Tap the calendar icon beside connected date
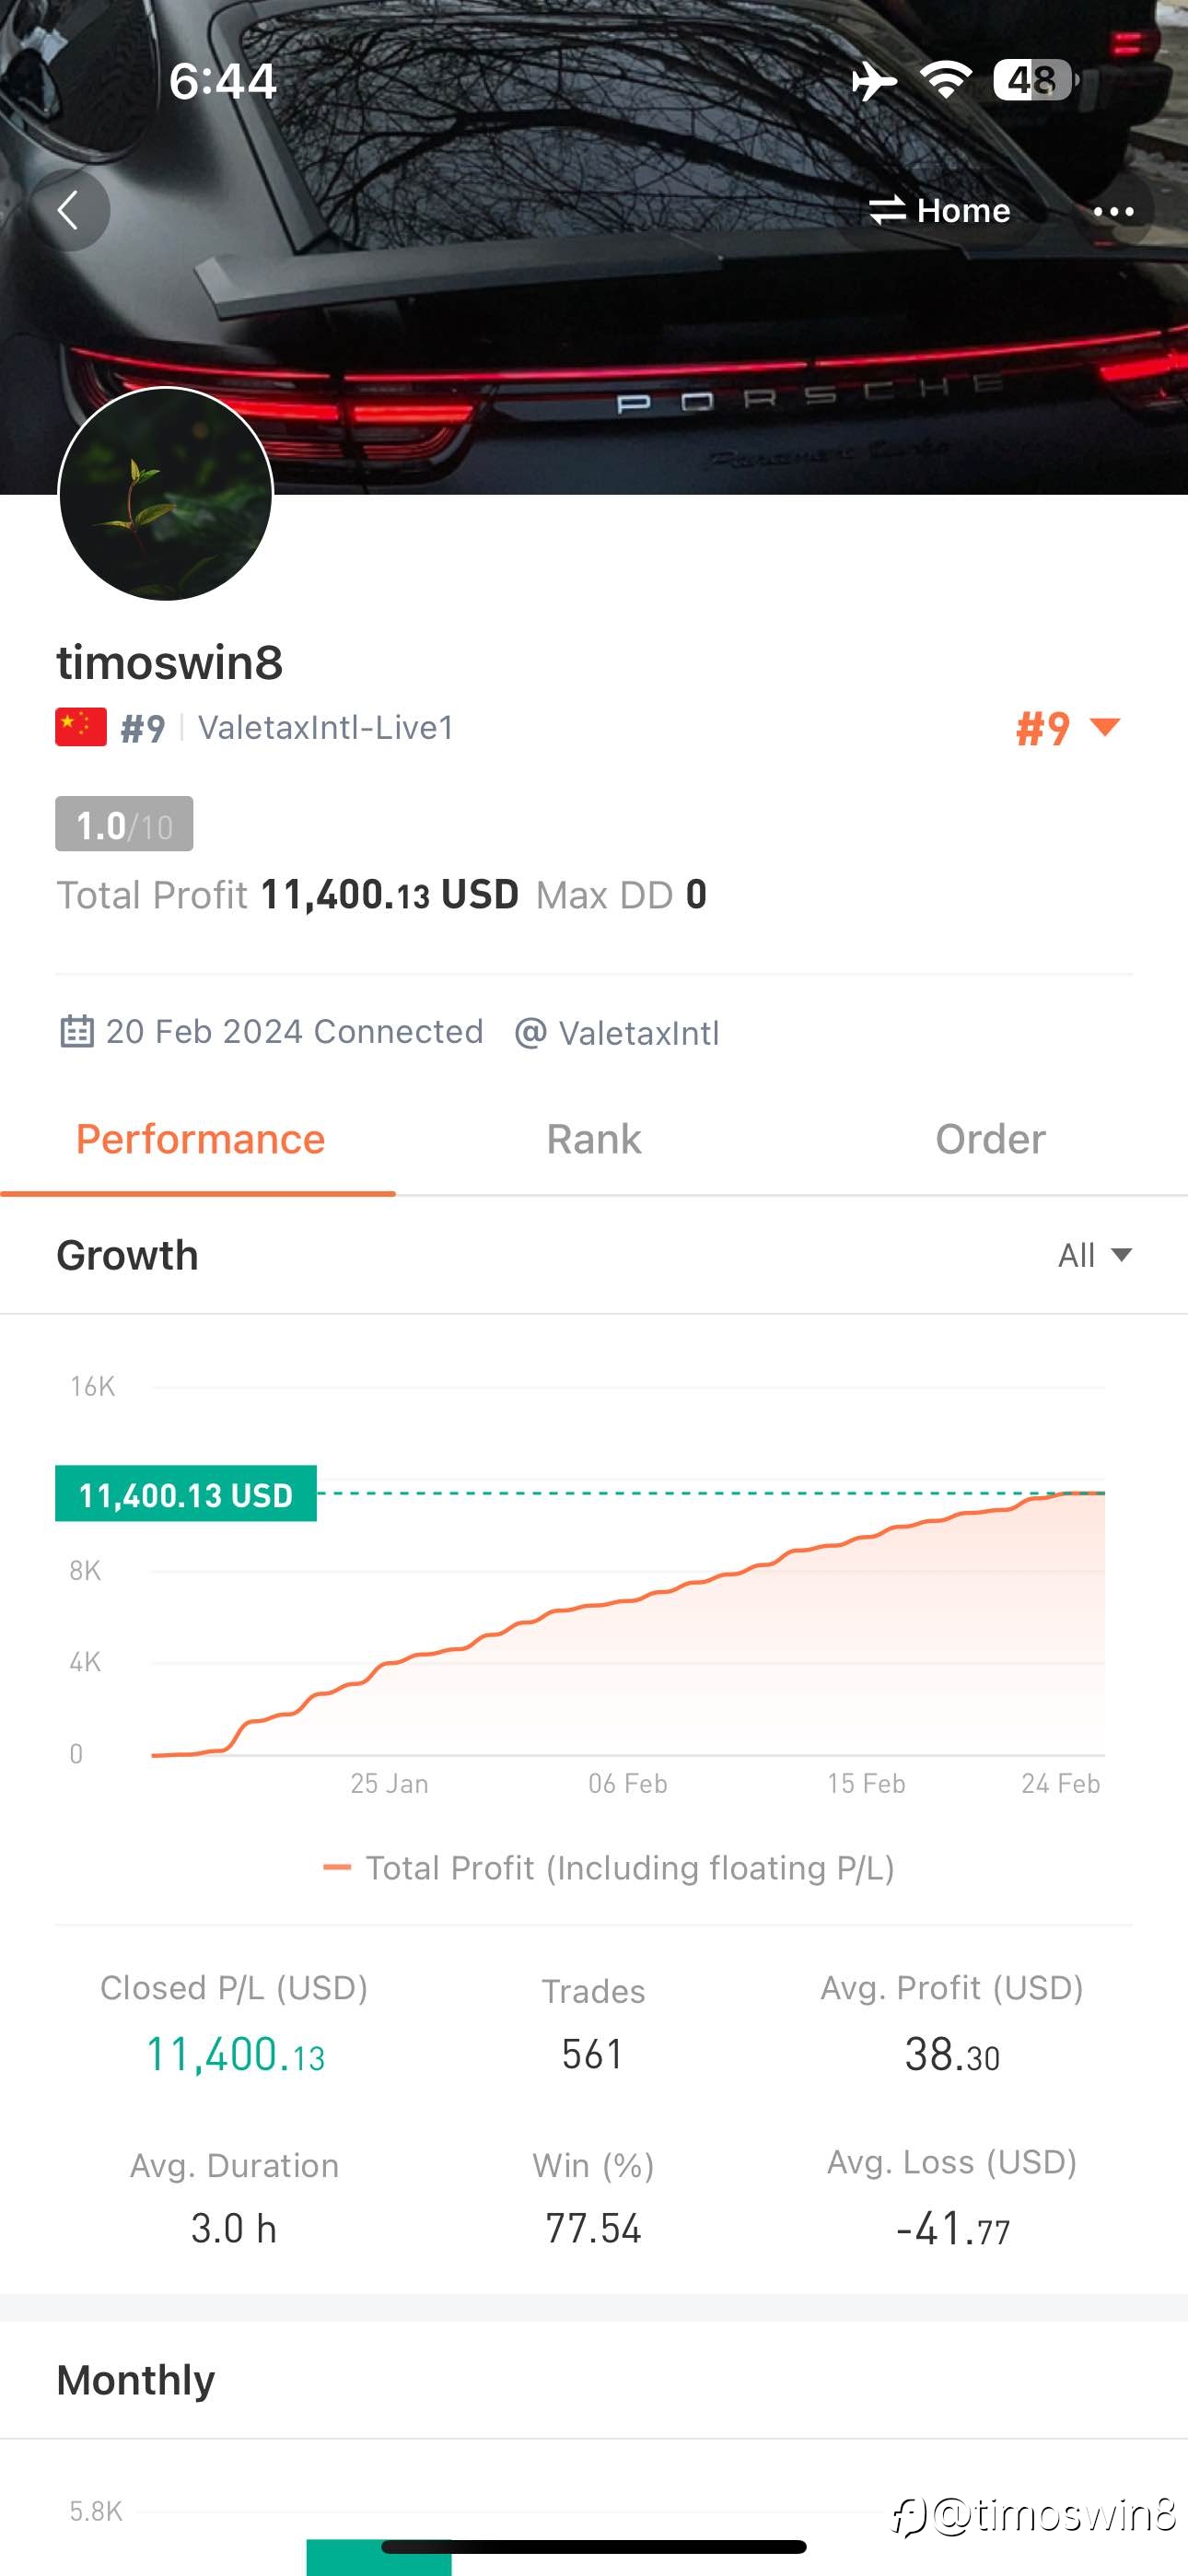 77,1031
